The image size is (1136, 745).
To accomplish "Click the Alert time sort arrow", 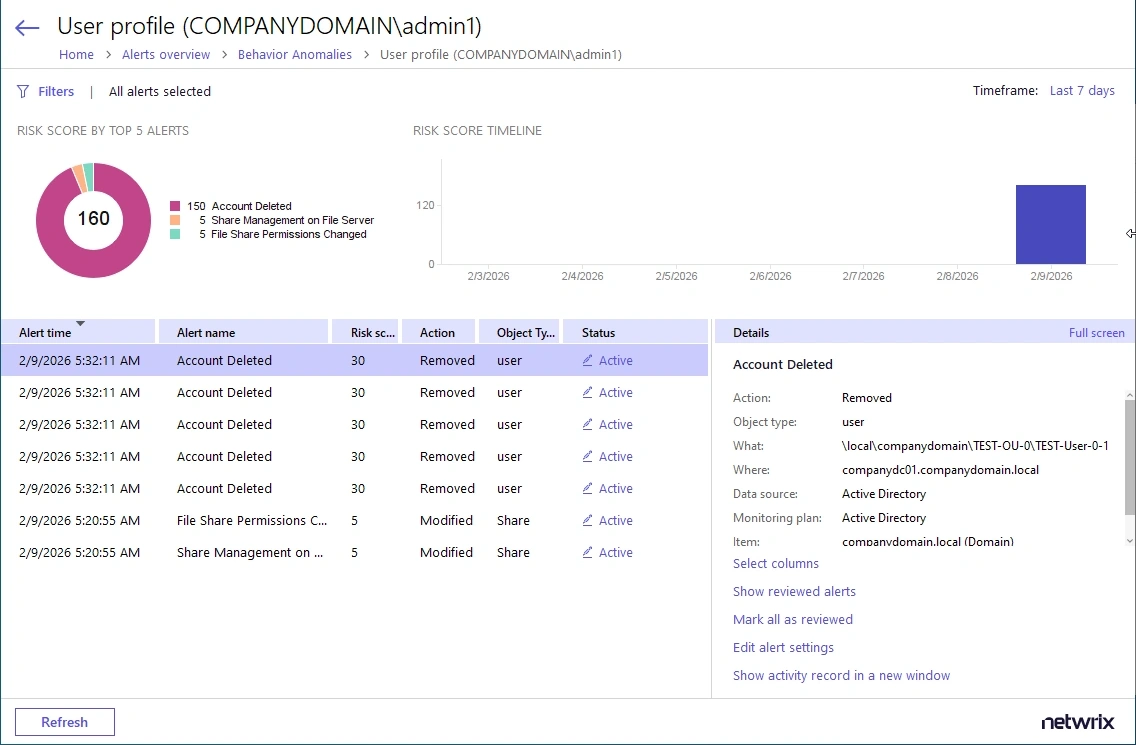I will [x=80, y=323].
